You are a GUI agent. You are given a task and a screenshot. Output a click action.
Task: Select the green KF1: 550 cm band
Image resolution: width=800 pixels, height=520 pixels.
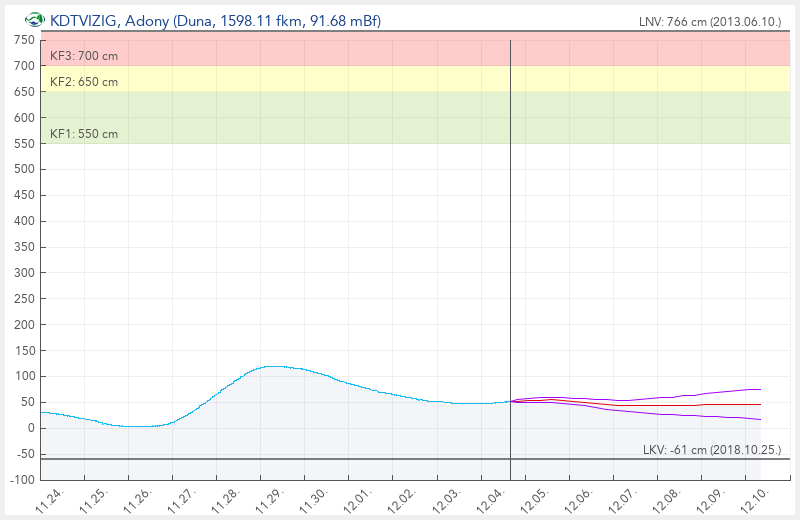[x=400, y=118]
